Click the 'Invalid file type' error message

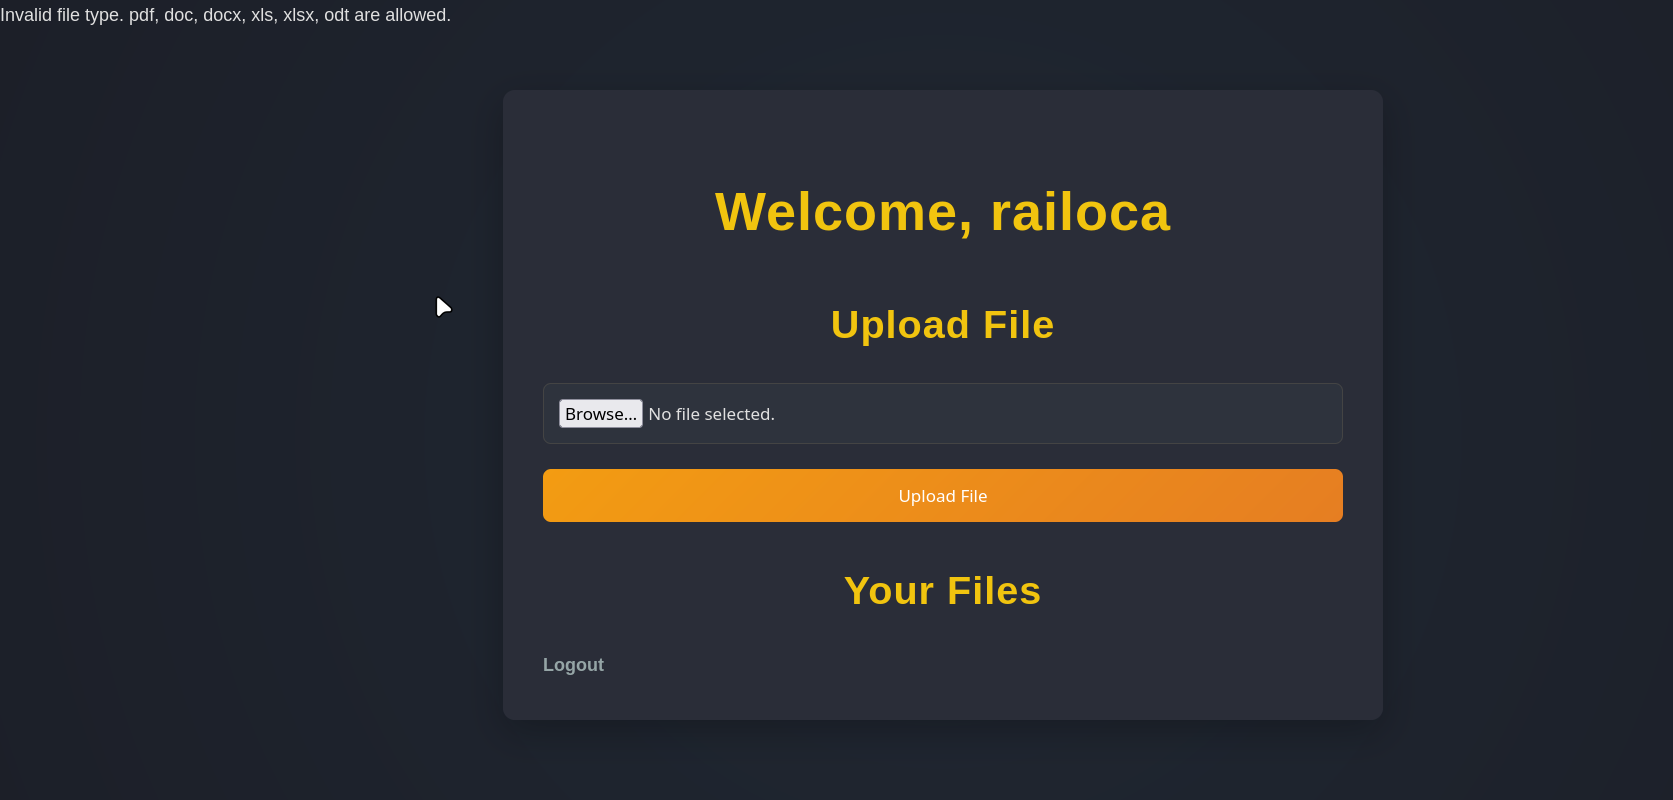tap(225, 15)
